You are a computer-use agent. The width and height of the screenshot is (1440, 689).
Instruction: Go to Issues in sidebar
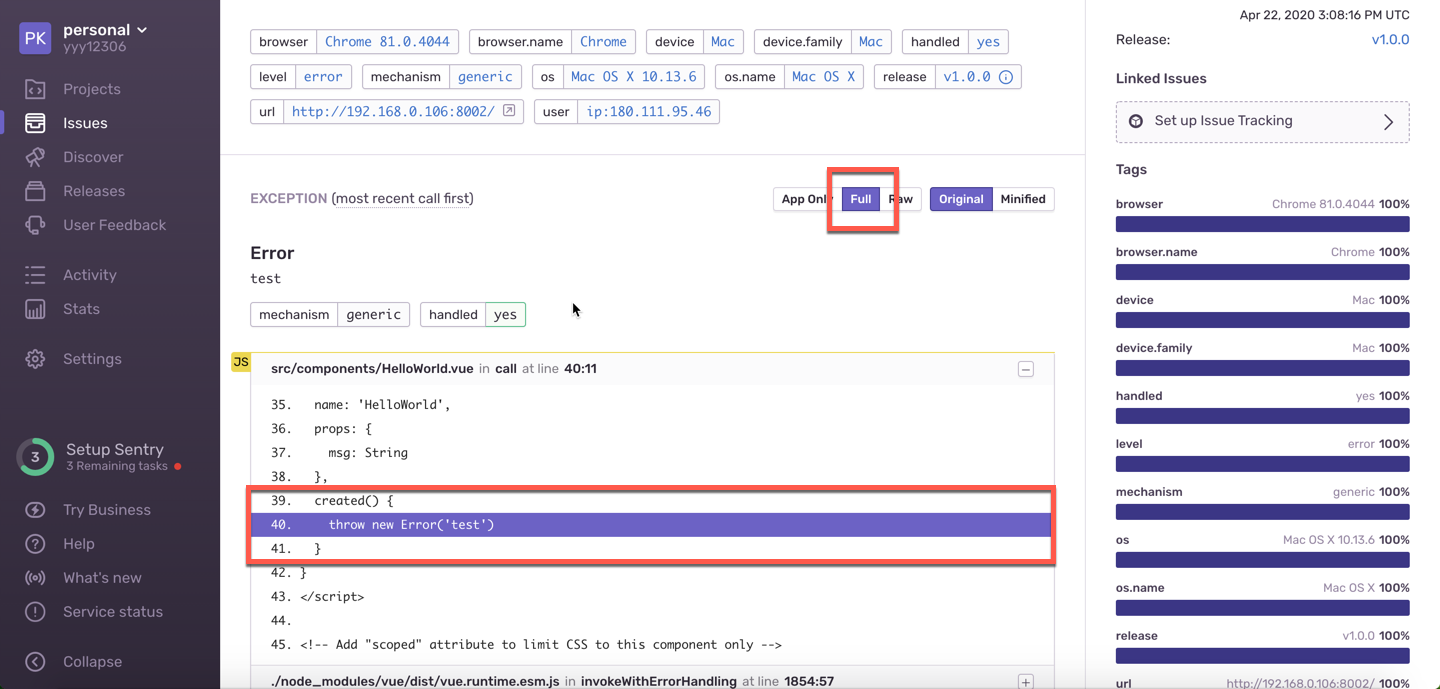(85, 123)
